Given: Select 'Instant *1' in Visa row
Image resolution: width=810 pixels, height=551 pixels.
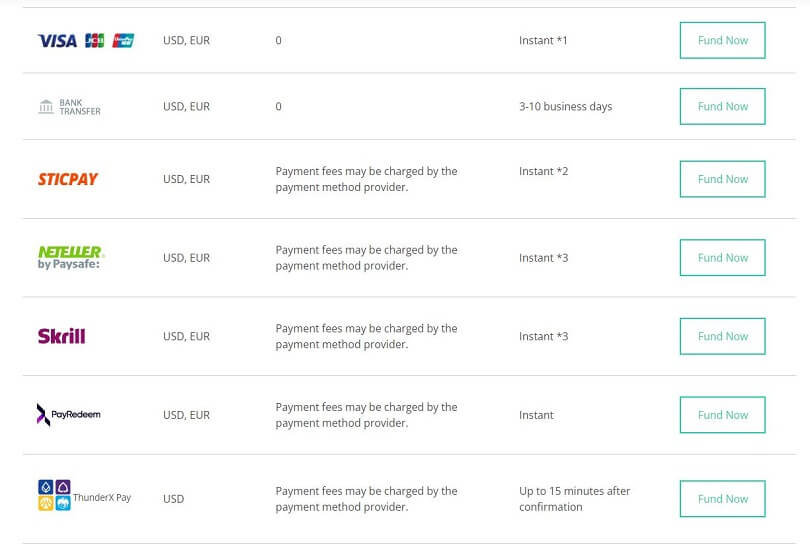Looking at the screenshot, I should click(543, 40).
